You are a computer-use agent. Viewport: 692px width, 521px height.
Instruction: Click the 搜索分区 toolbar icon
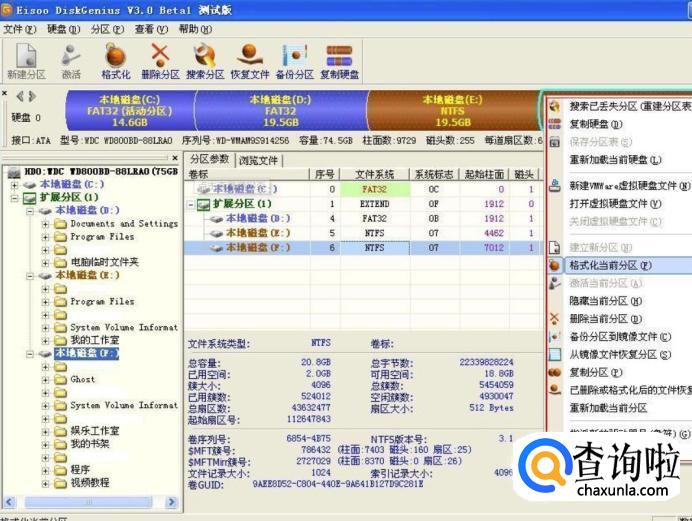pos(205,61)
